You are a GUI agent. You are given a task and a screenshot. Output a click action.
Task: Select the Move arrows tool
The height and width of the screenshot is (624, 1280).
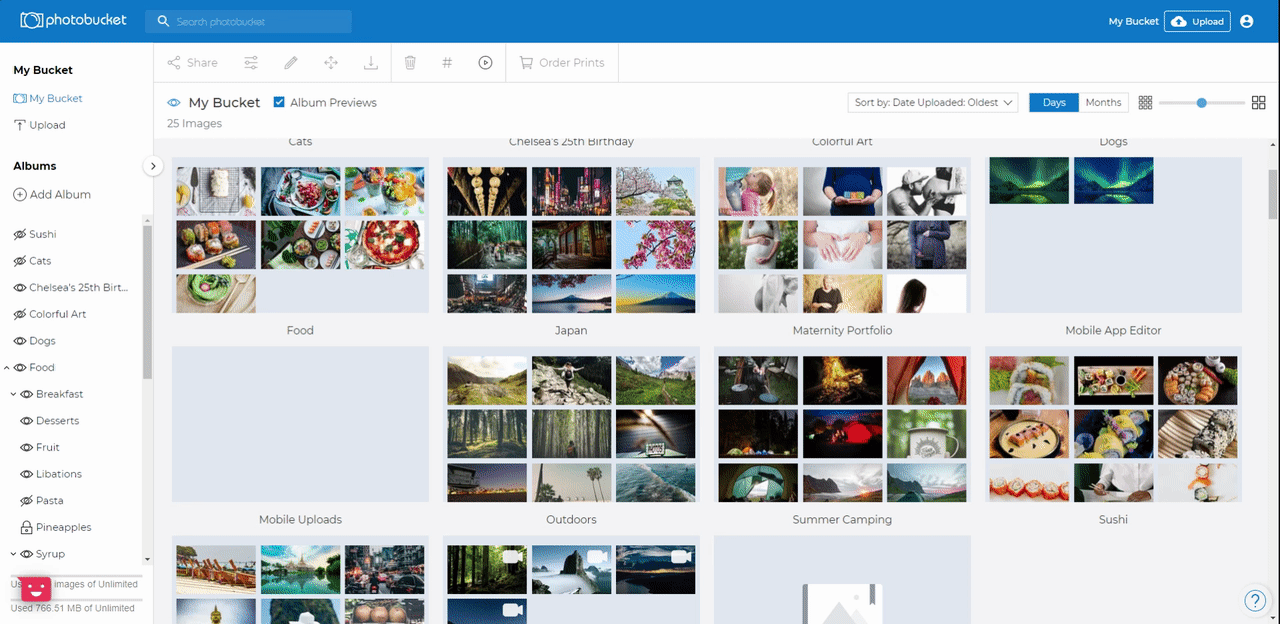click(331, 63)
